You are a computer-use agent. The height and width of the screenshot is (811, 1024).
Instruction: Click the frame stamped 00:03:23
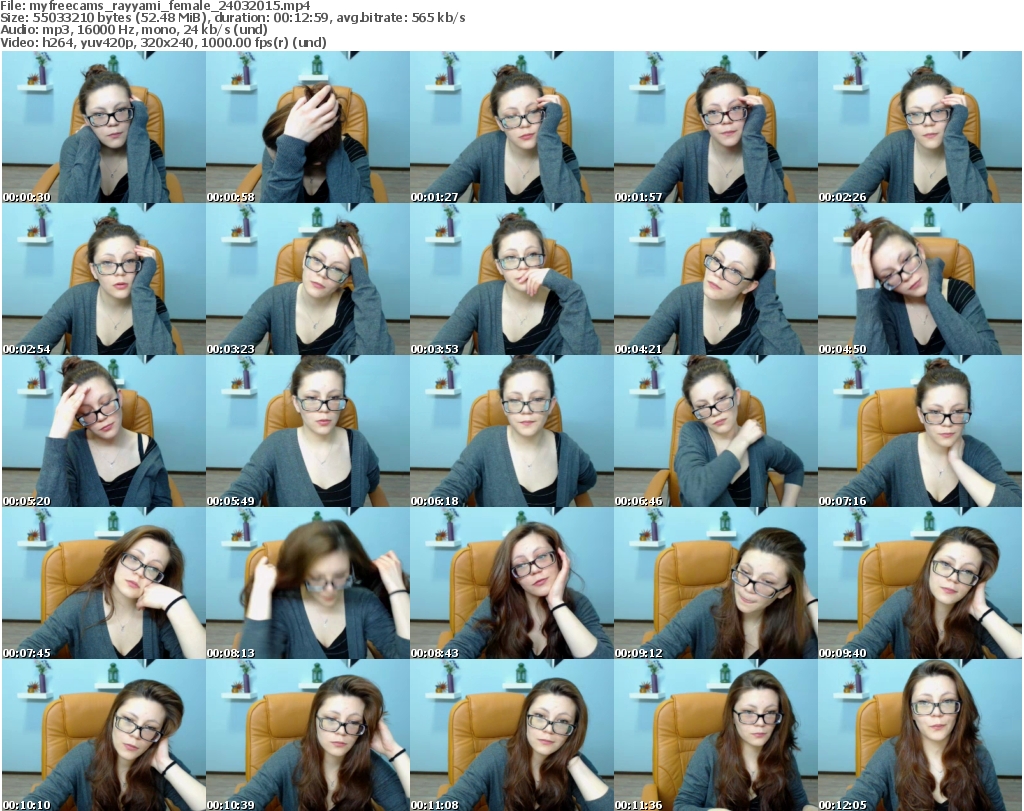tap(308, 279)
